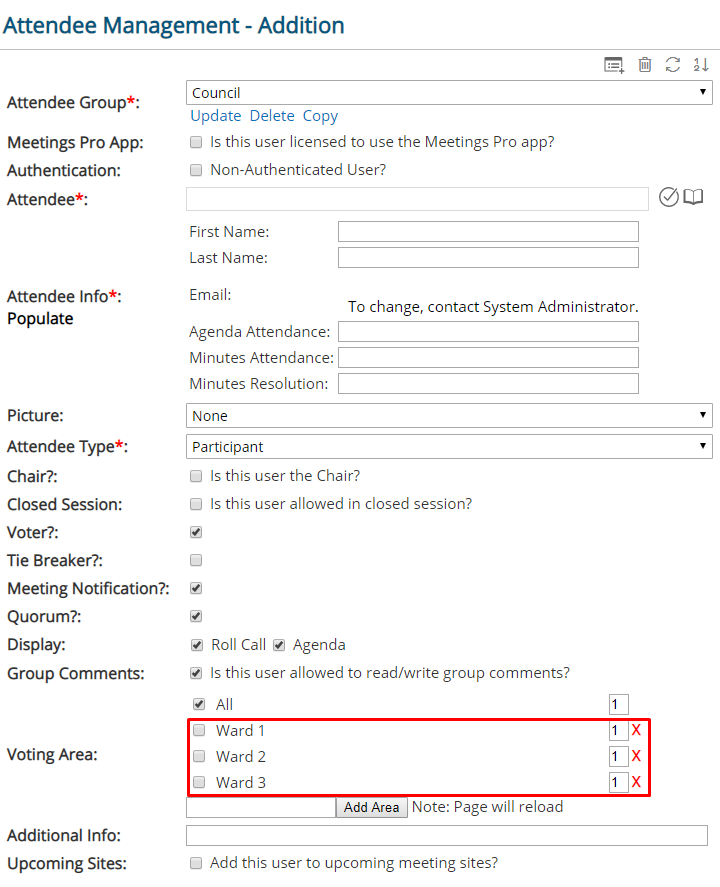Click the Ward 2 weight field
This screenshot has height=887, width=720.
click(619, 756)
